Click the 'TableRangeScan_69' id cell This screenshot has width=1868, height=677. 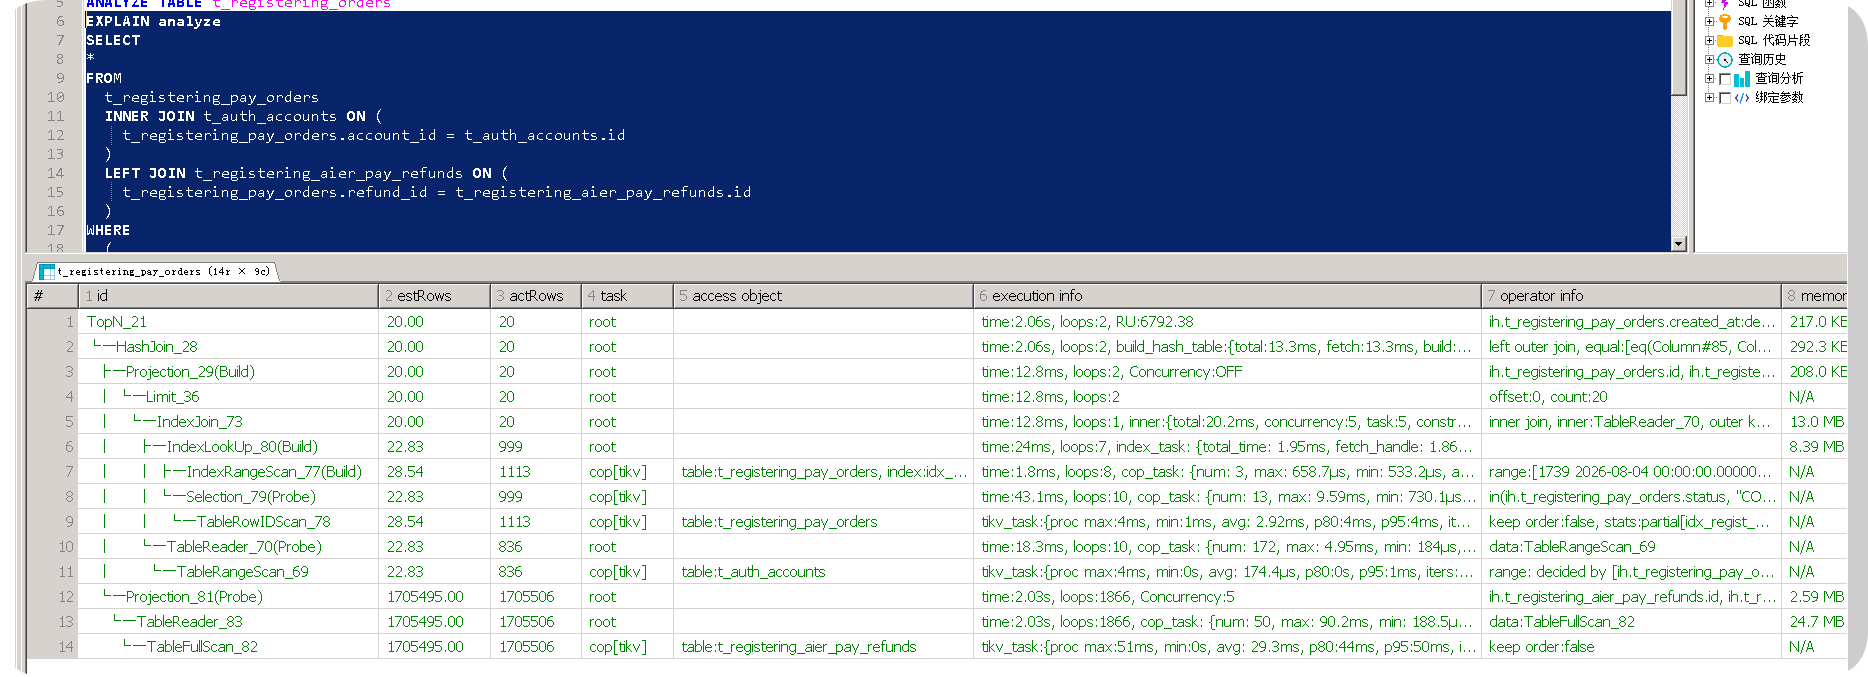[228, 572]
